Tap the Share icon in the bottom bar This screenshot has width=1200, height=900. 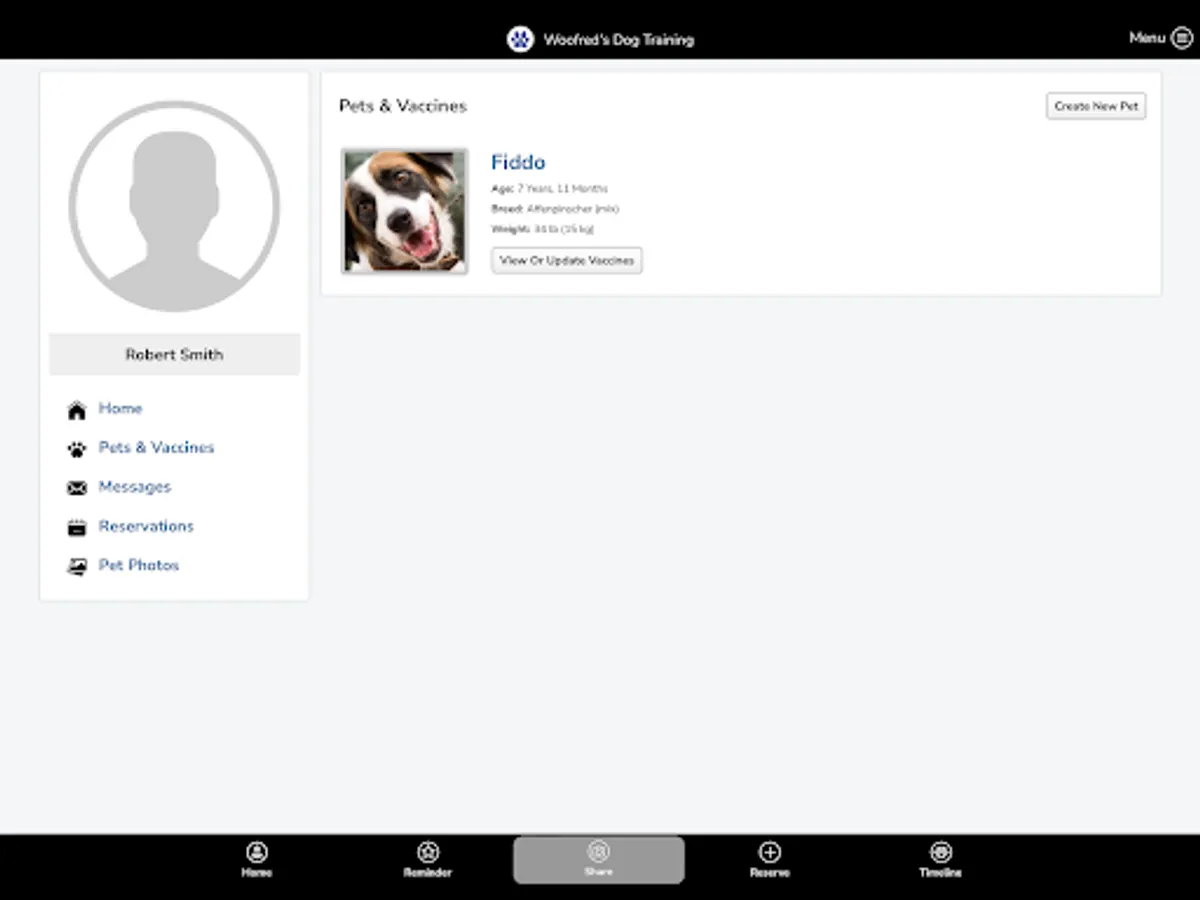pyautogui.click(x=599, y=852)
